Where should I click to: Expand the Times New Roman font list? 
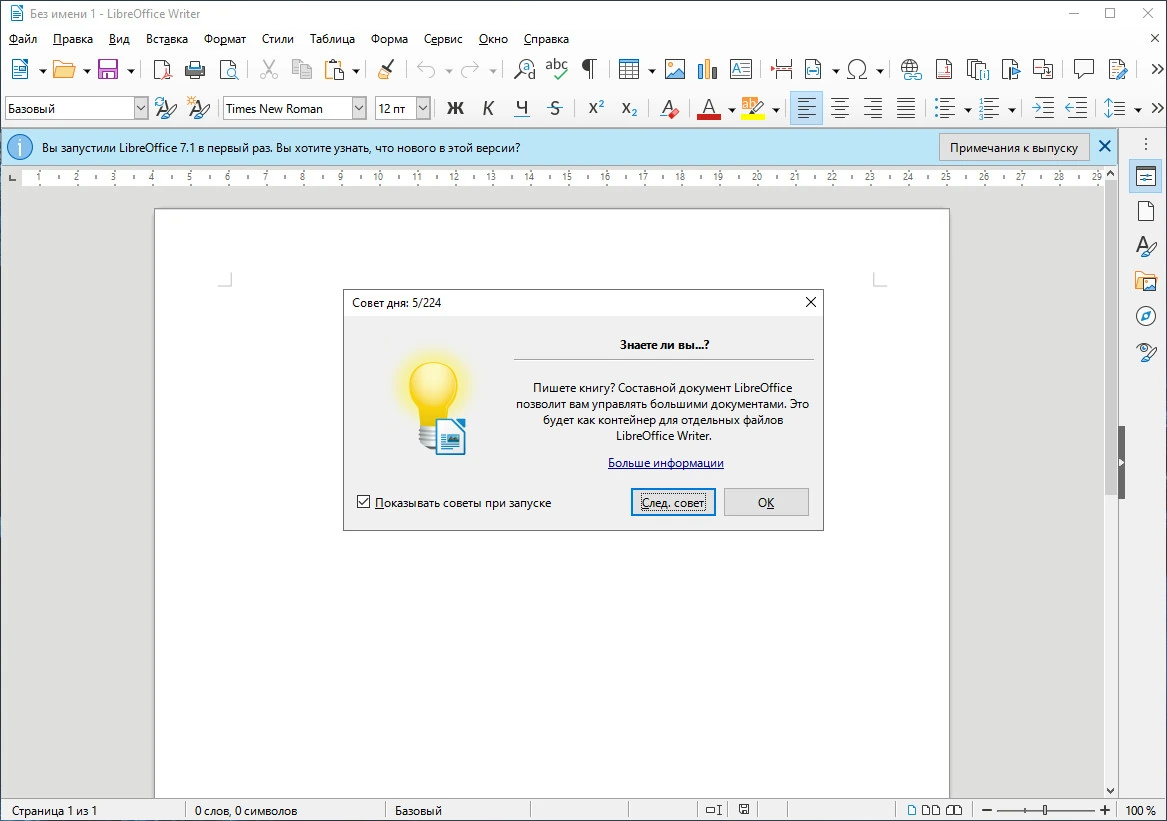[x=359, y=109]
